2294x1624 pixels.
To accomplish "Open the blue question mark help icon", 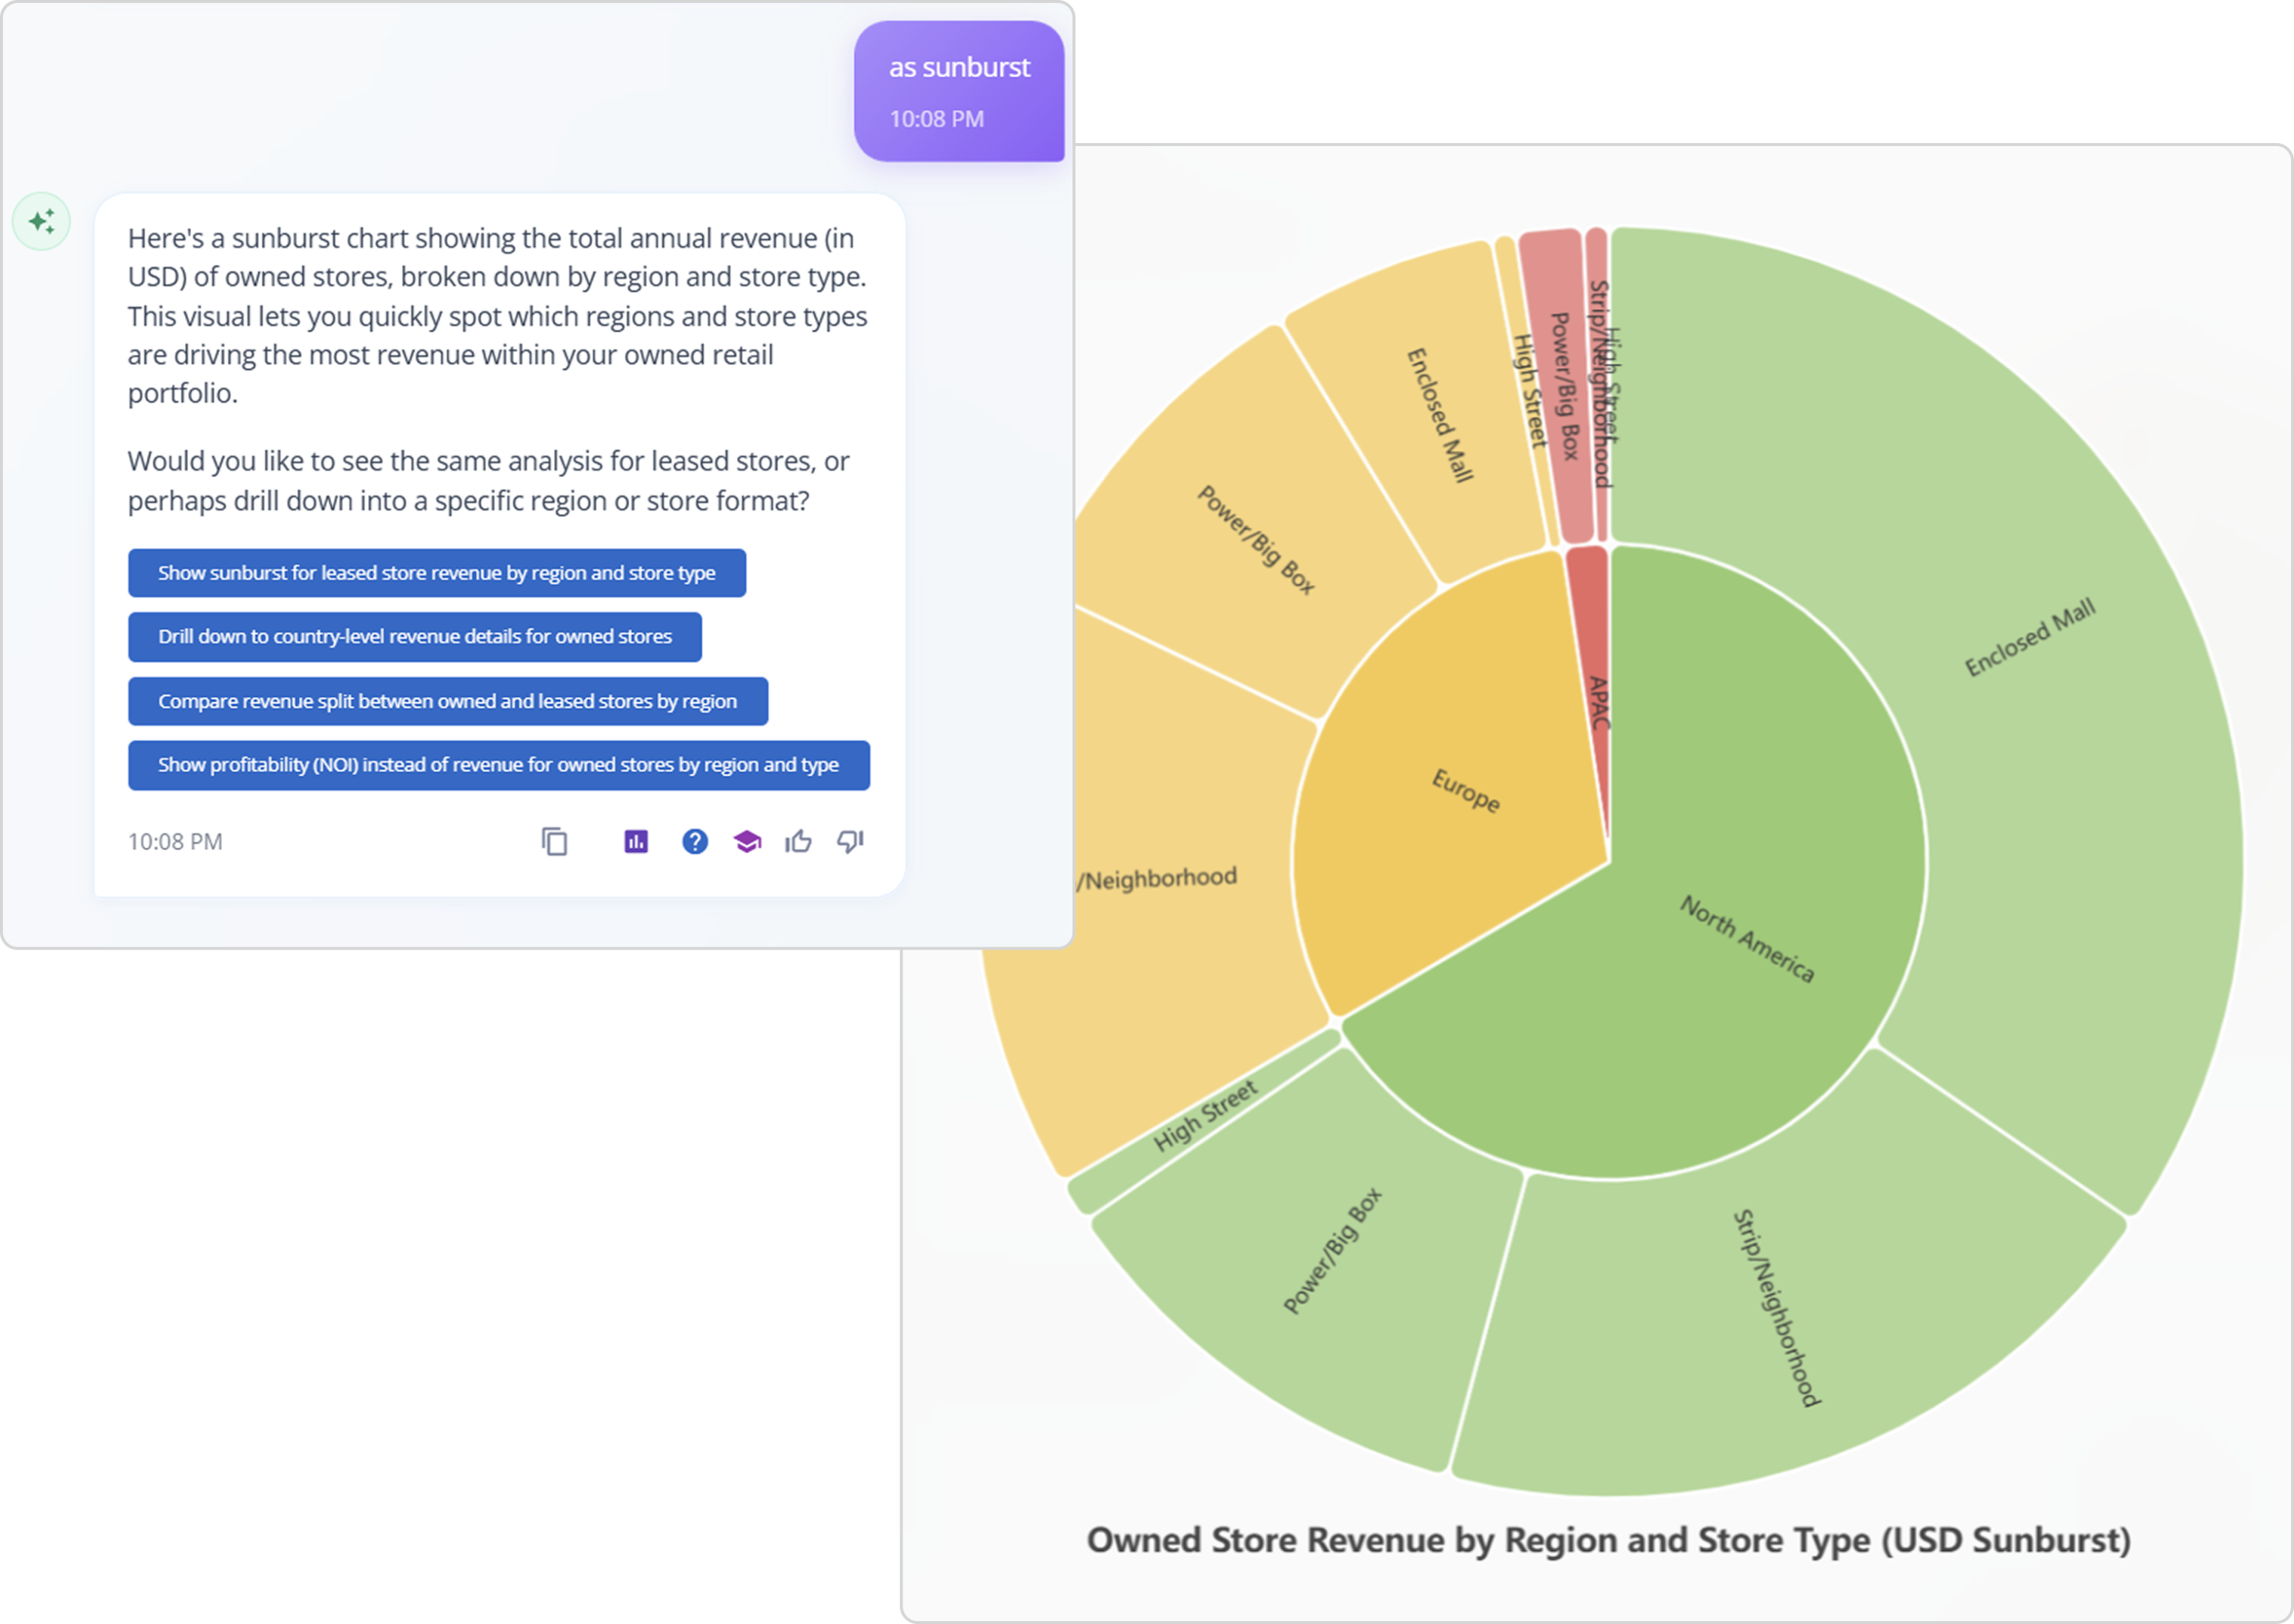I will 695,842.
